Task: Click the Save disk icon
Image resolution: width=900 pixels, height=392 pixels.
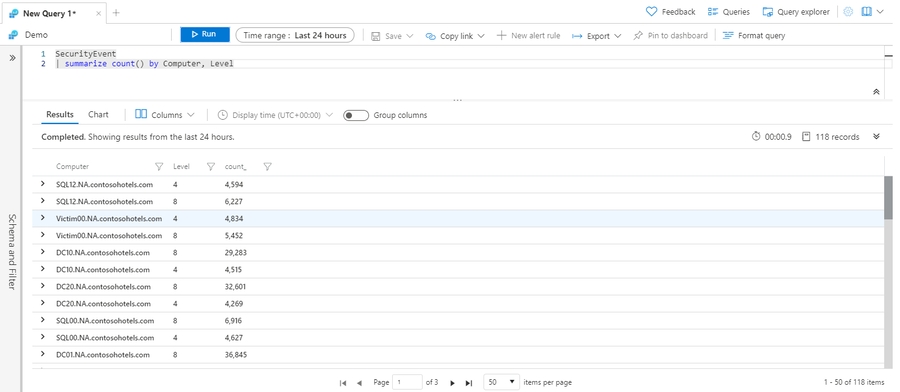Action: (x=376, y=36)
